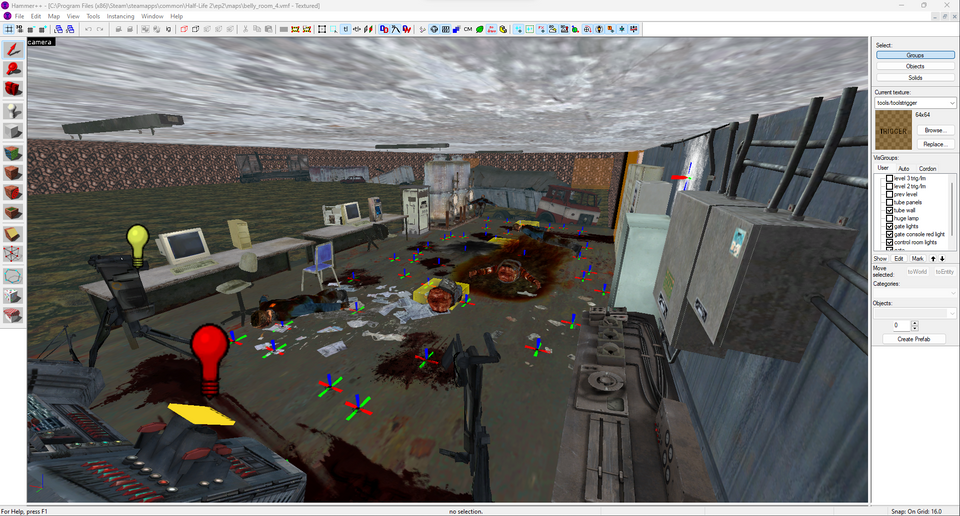Toggle the 2D grid icon
The width and height of the screenshot is (960, 516).
pos(9,29)
